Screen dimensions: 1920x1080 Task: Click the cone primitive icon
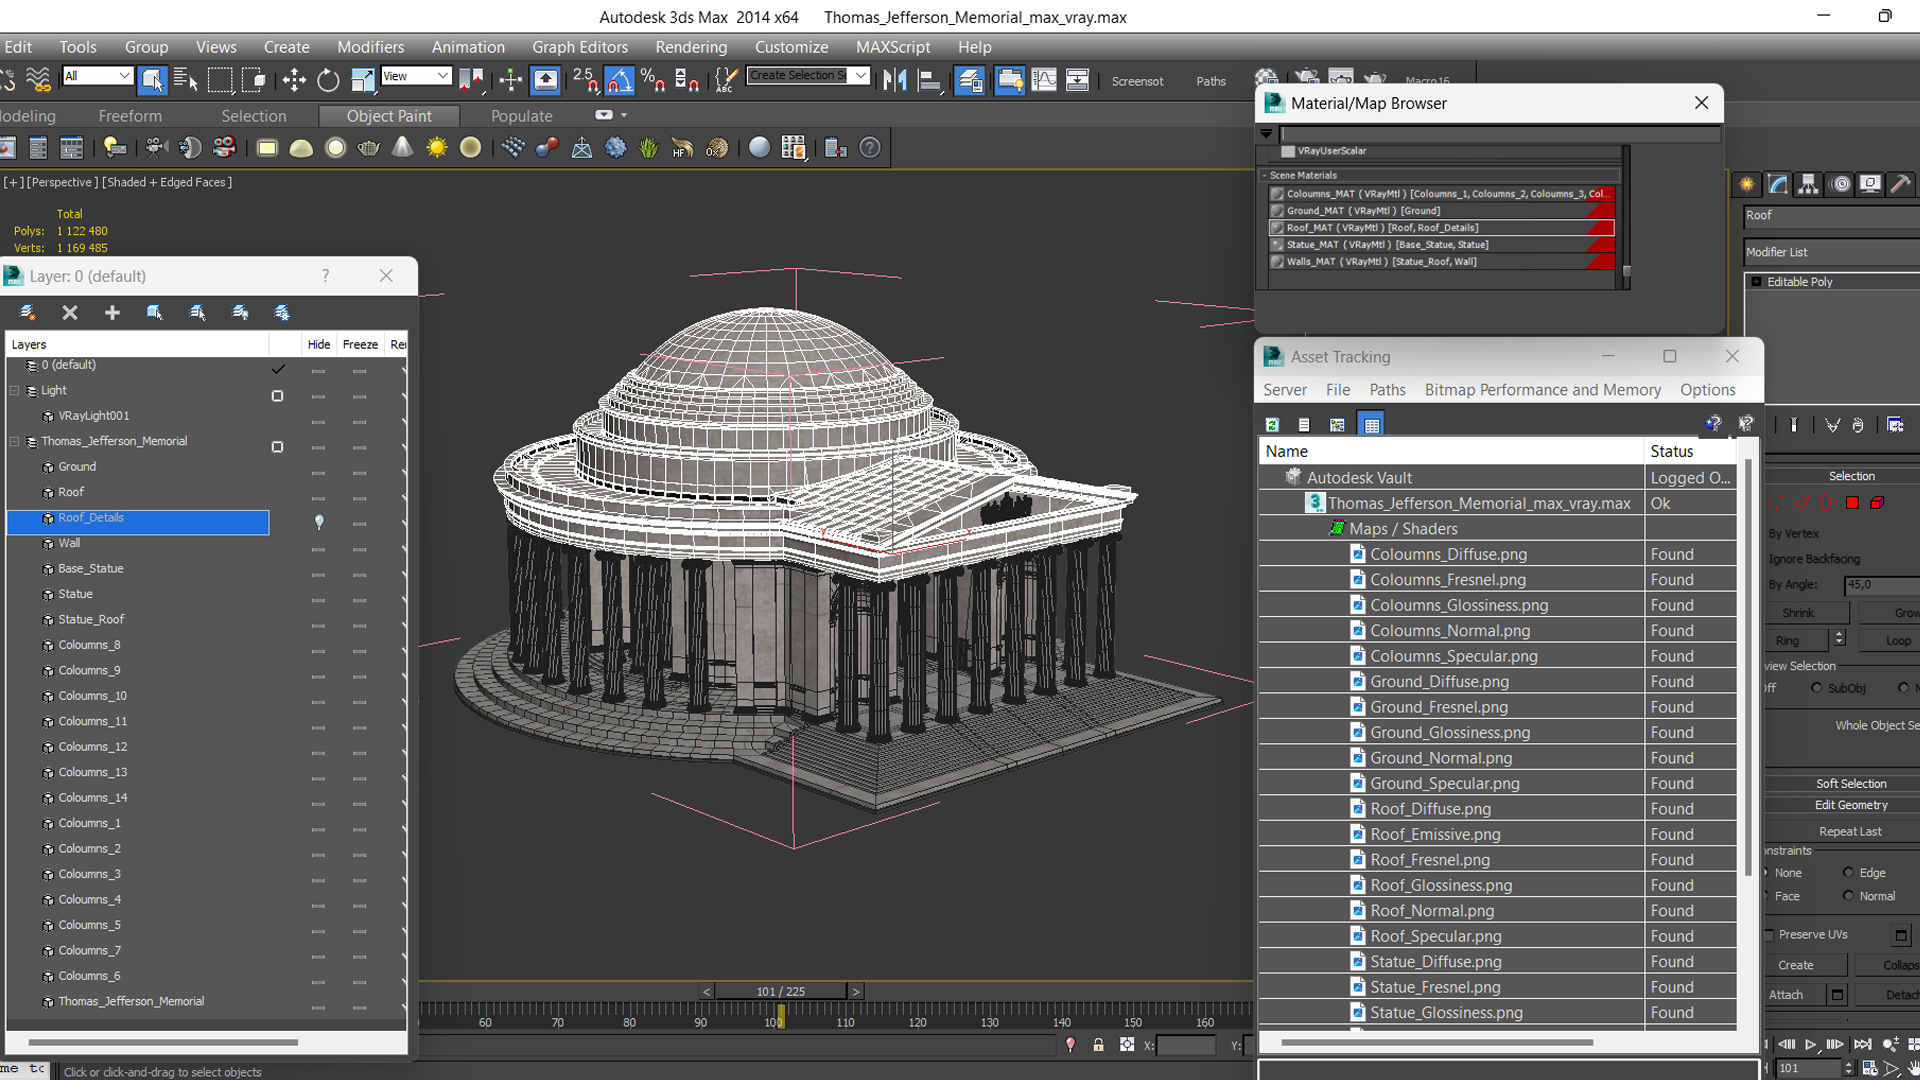tap(402, 148)
